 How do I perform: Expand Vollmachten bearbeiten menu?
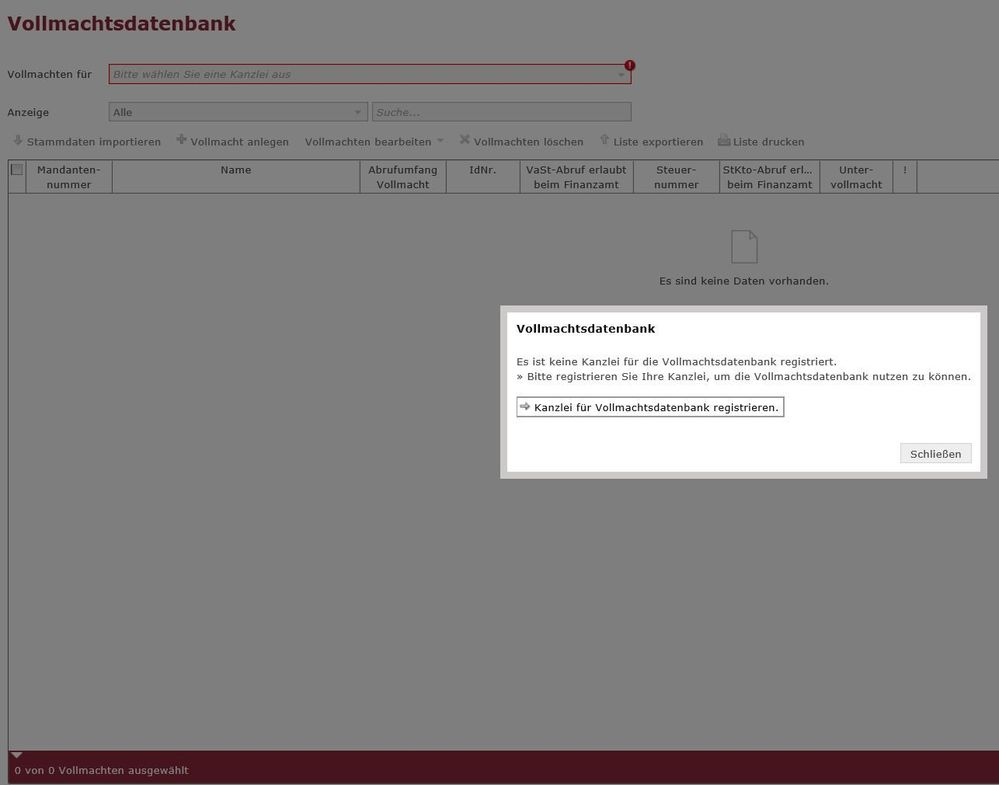pos(374,141)
